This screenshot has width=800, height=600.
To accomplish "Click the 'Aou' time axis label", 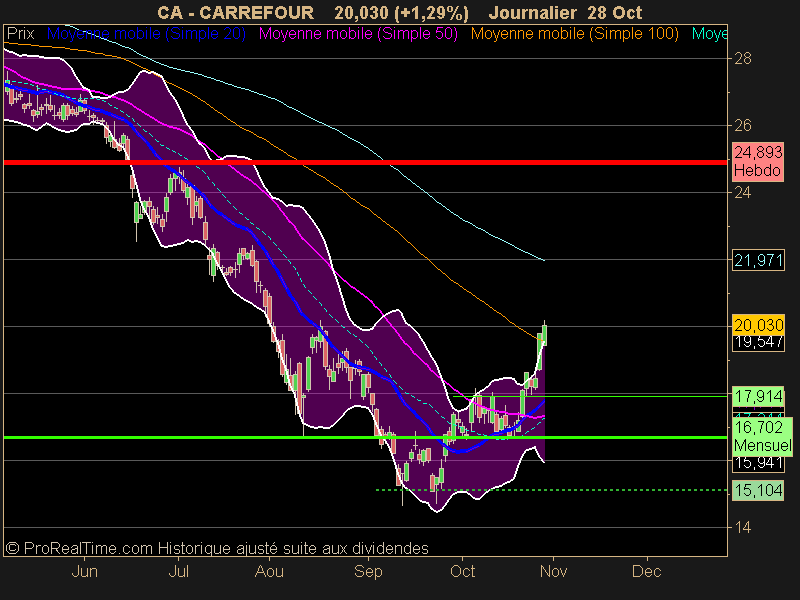I will [x=269, y=571].
